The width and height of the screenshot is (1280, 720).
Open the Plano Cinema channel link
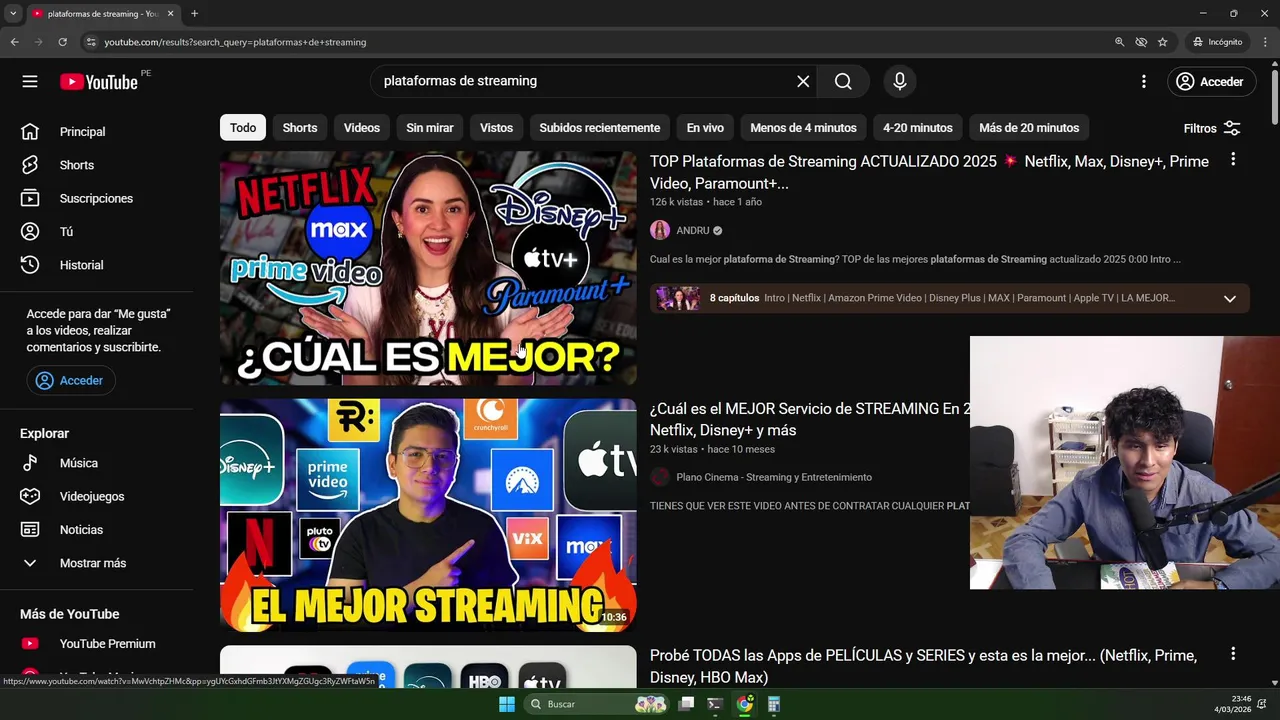774,478
